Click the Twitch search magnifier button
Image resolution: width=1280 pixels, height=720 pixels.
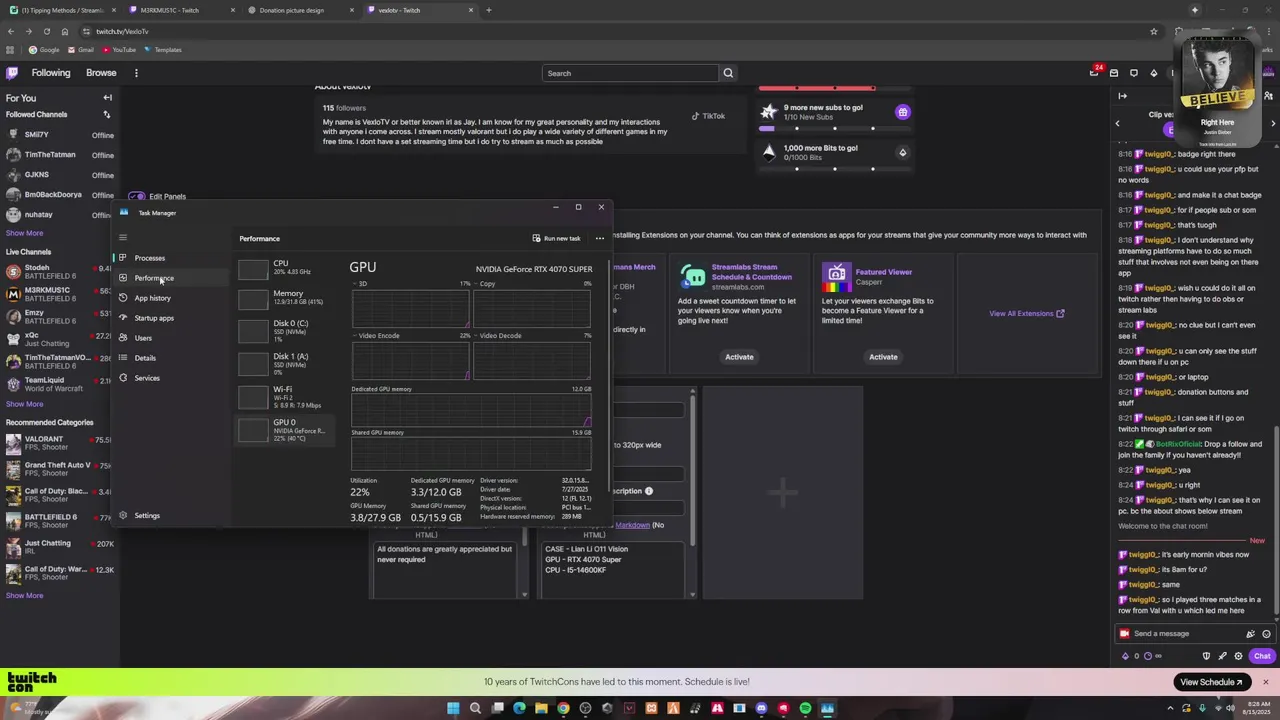[728, 73]
